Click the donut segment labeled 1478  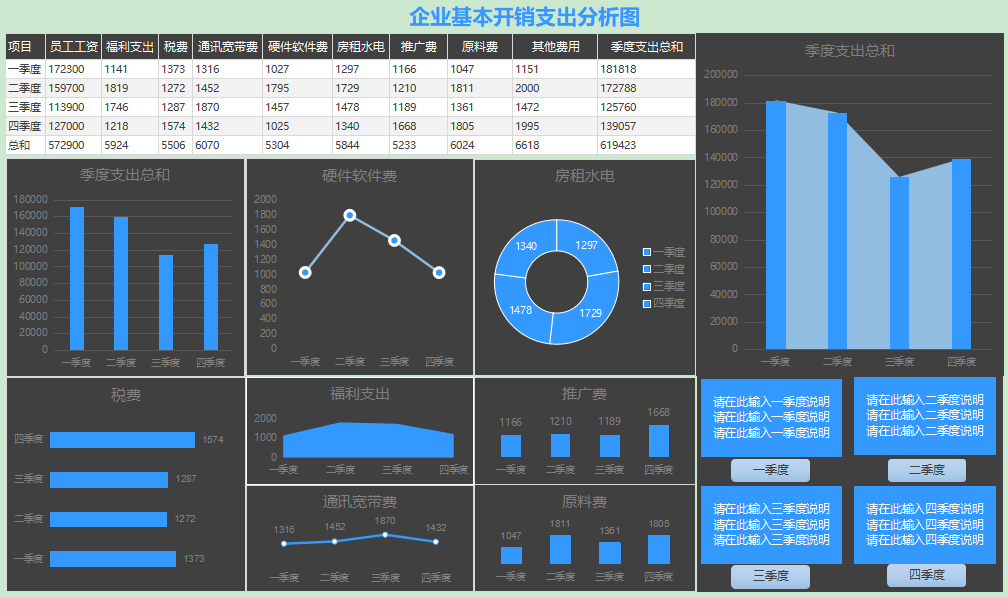point(522,311)
